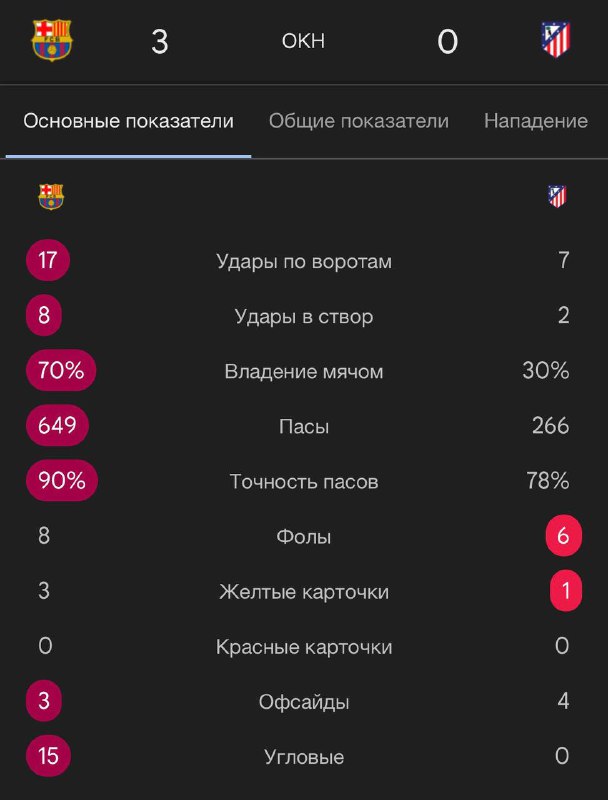608x800 pixels.
Task: Switch to the Нападение tab
Action: [535, 121]
